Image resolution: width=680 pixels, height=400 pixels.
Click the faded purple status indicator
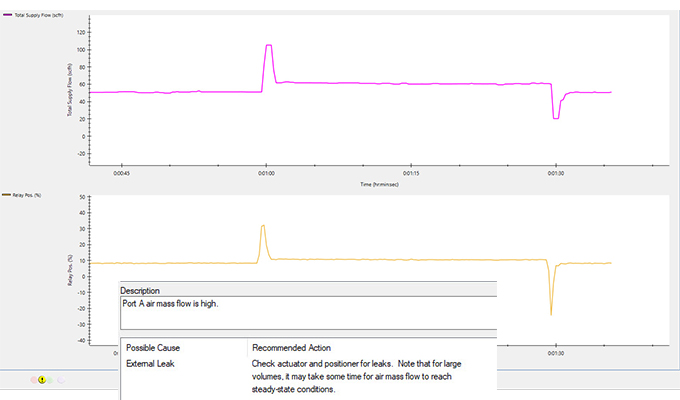[x=61, y=379]
